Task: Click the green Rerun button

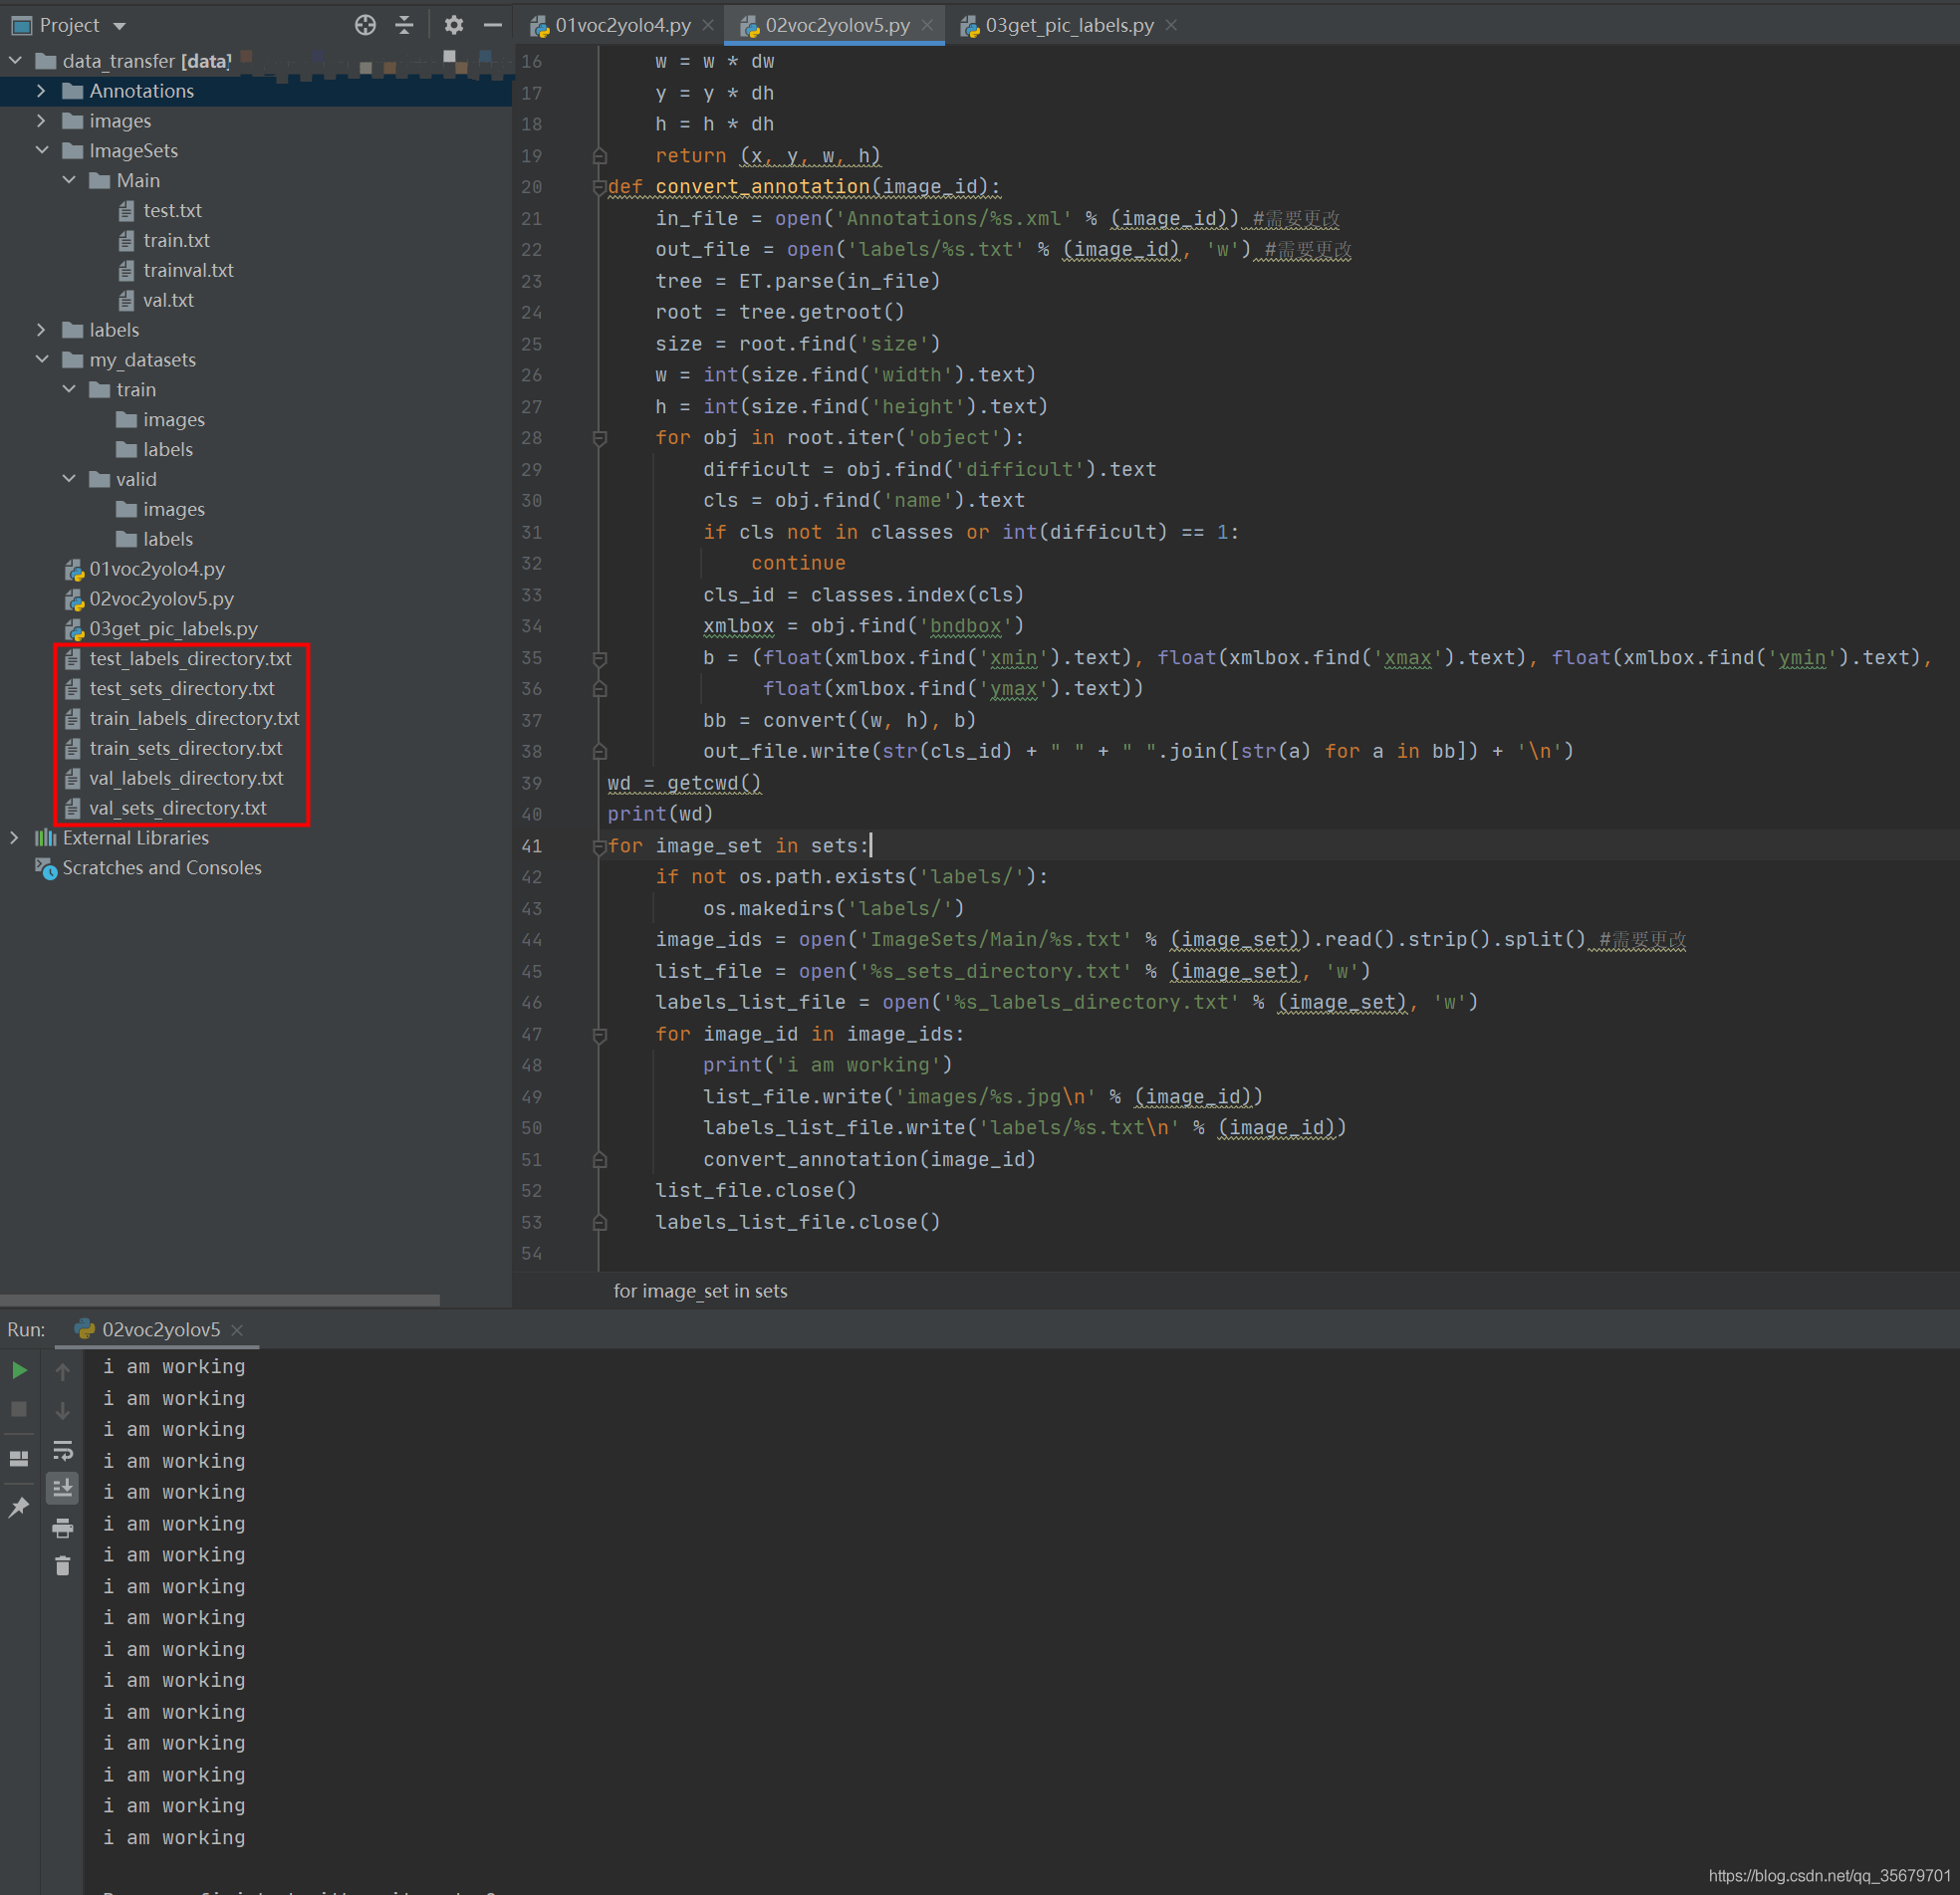Action: [19, 1370]
